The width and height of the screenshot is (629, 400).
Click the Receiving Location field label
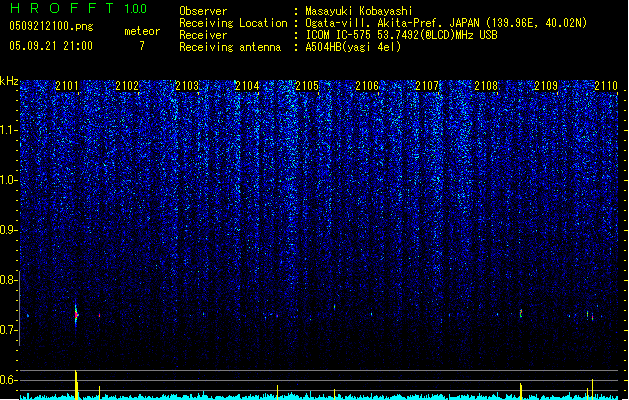pyautogui.click(x=233, y=23)
